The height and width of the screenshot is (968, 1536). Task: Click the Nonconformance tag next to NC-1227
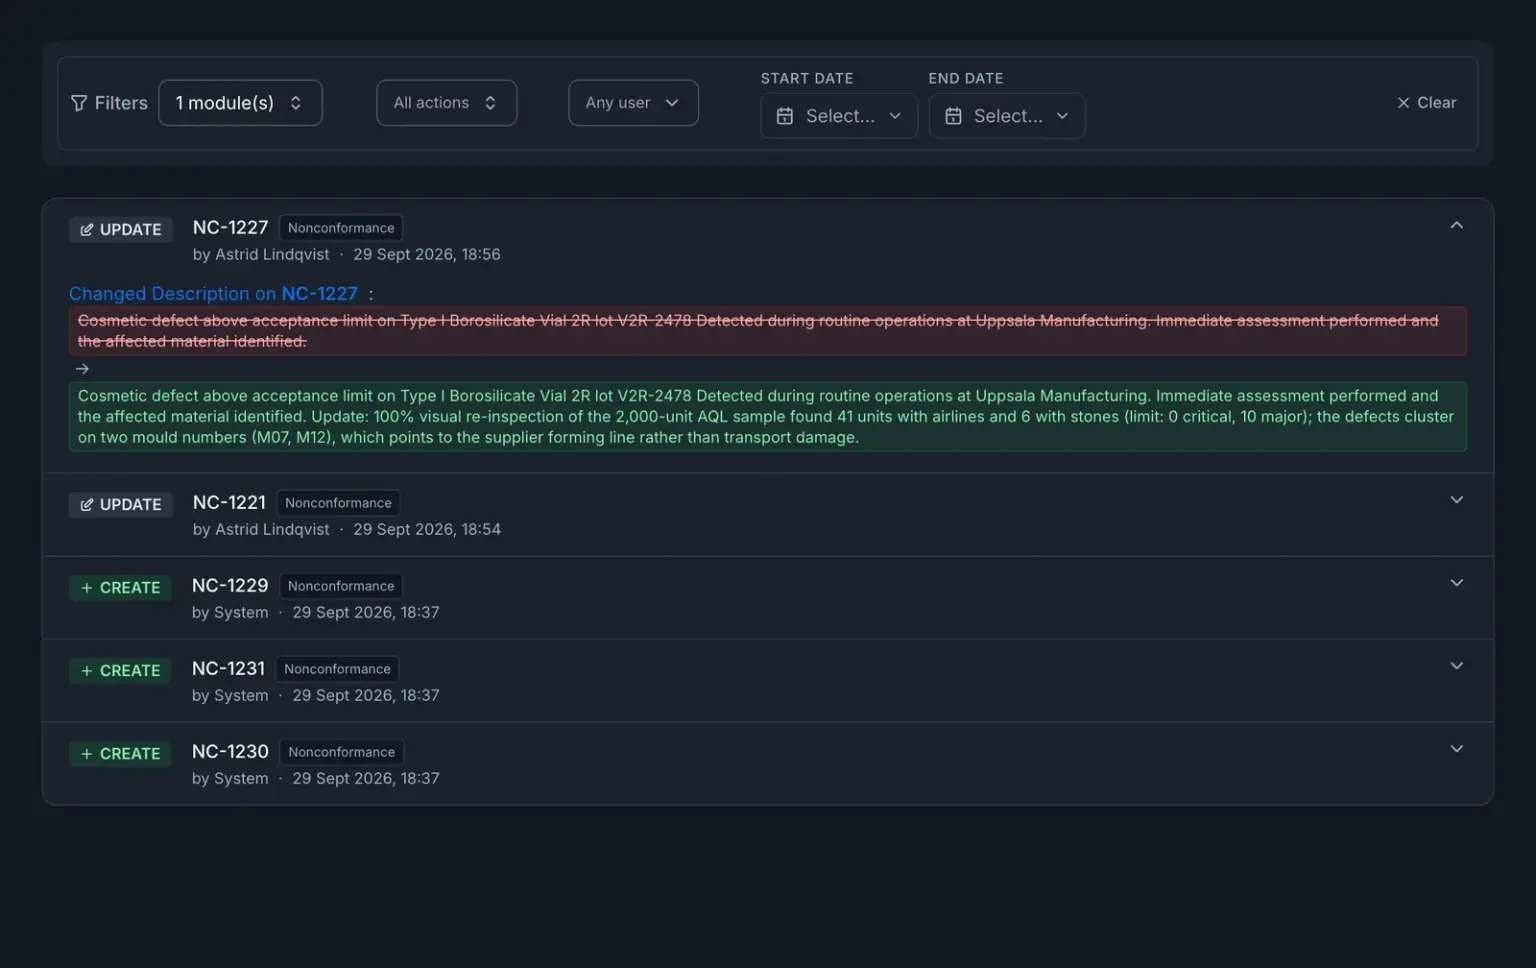coord(341,228)
